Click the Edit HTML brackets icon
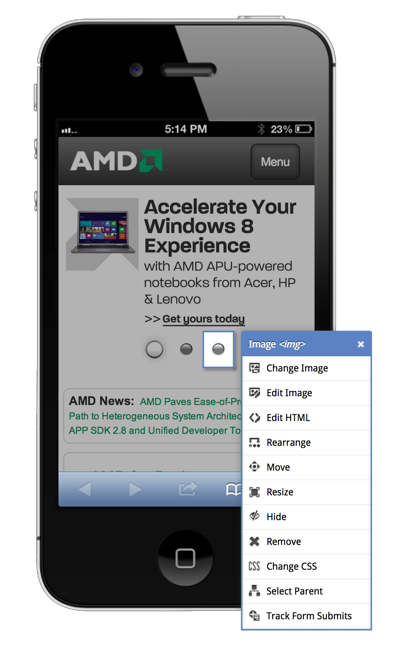 pyautogui.click(x=254, y=418)
